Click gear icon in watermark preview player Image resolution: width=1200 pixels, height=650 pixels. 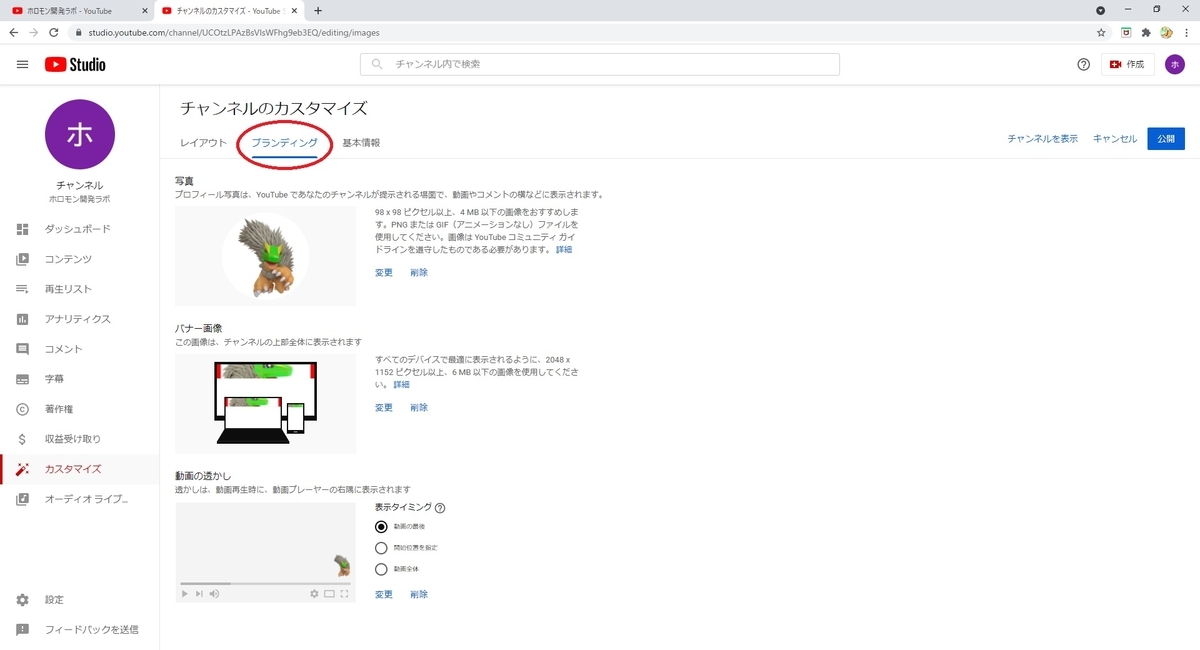point(314,594)
